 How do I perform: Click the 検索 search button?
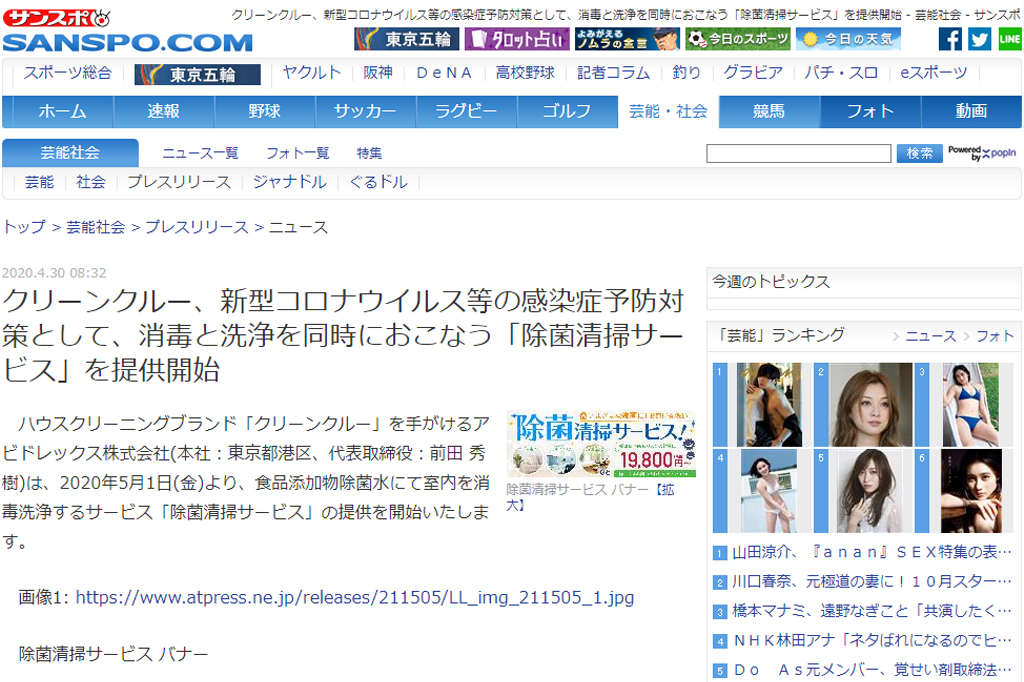coord(920,154)
